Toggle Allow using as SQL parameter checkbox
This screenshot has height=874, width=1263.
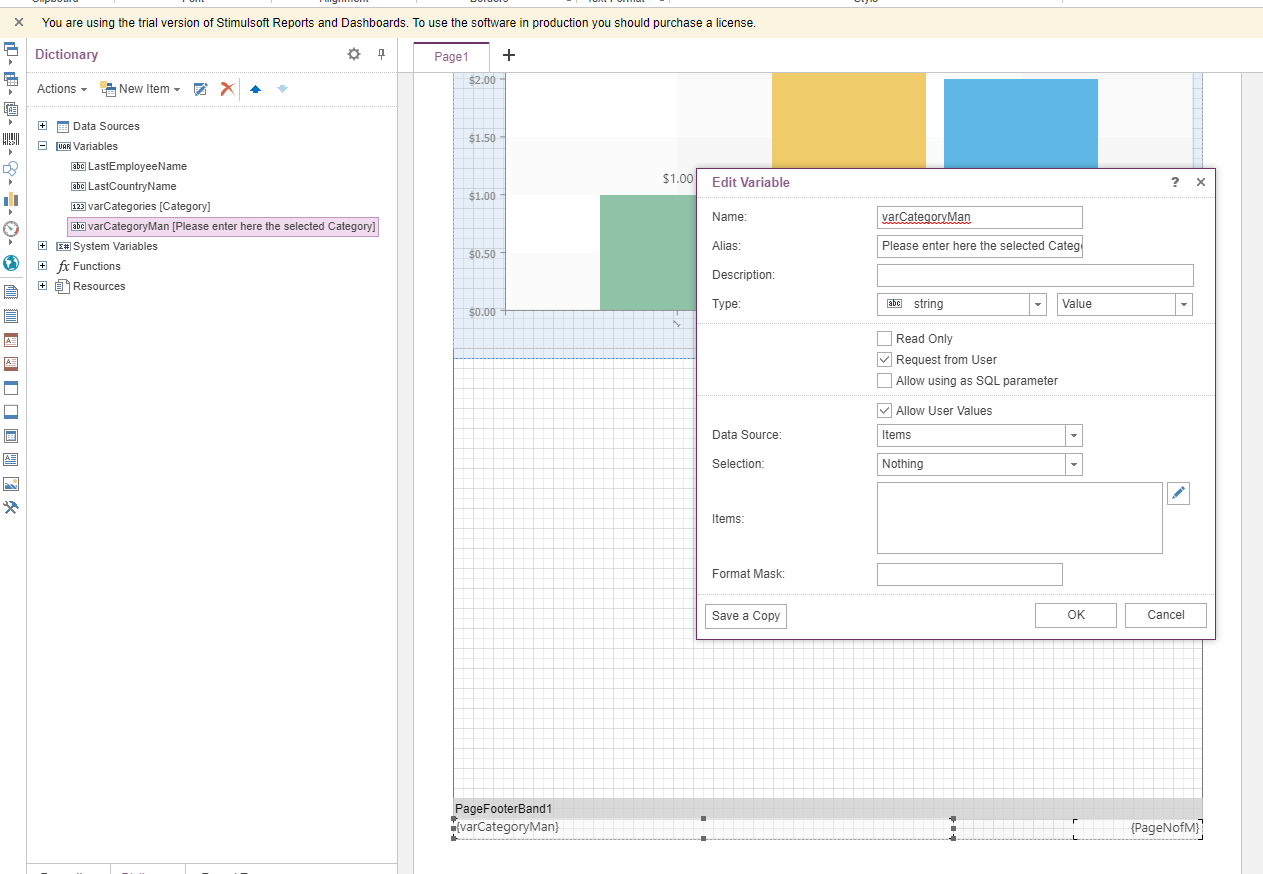coord(884,381)
